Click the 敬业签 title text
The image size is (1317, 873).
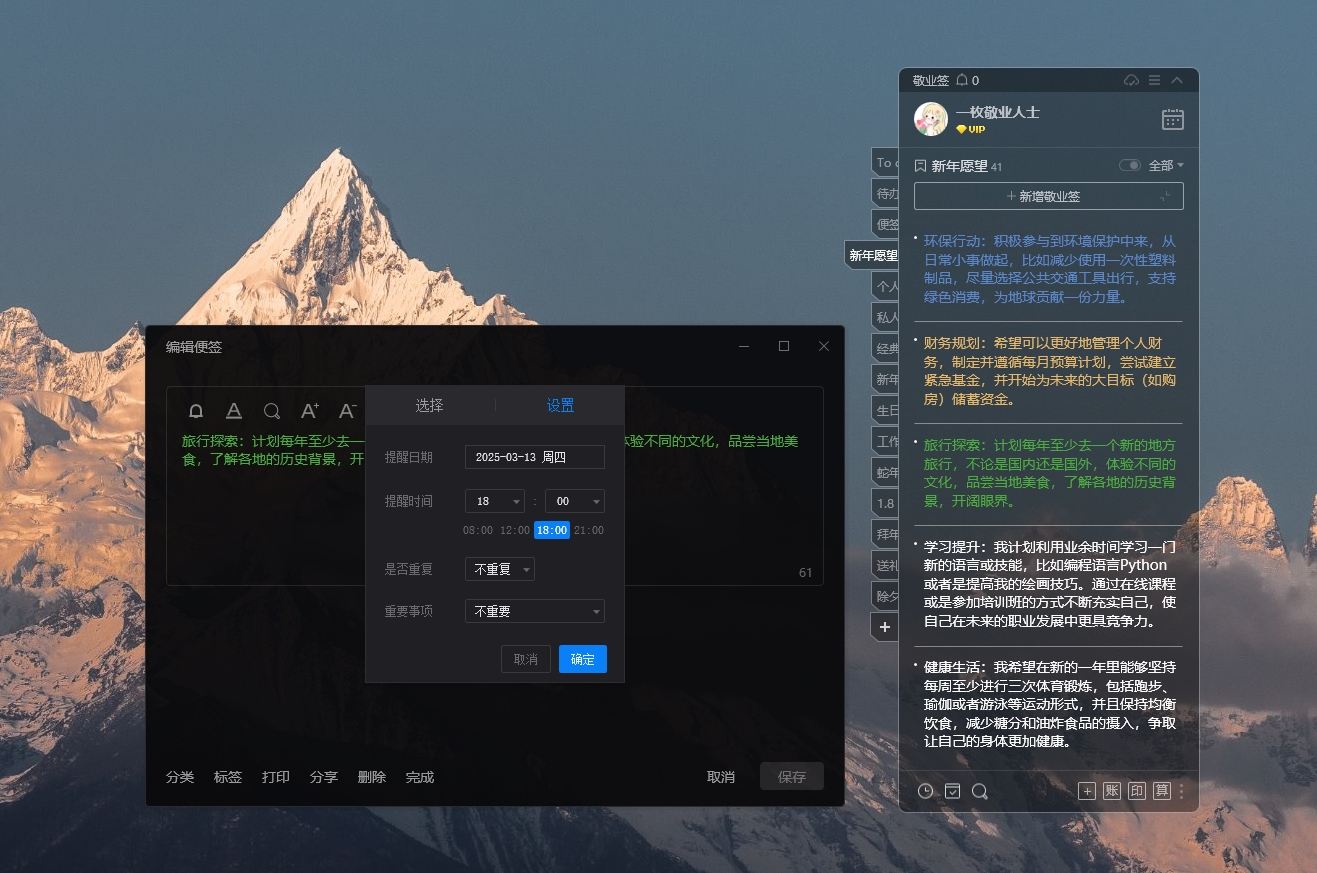930,80
